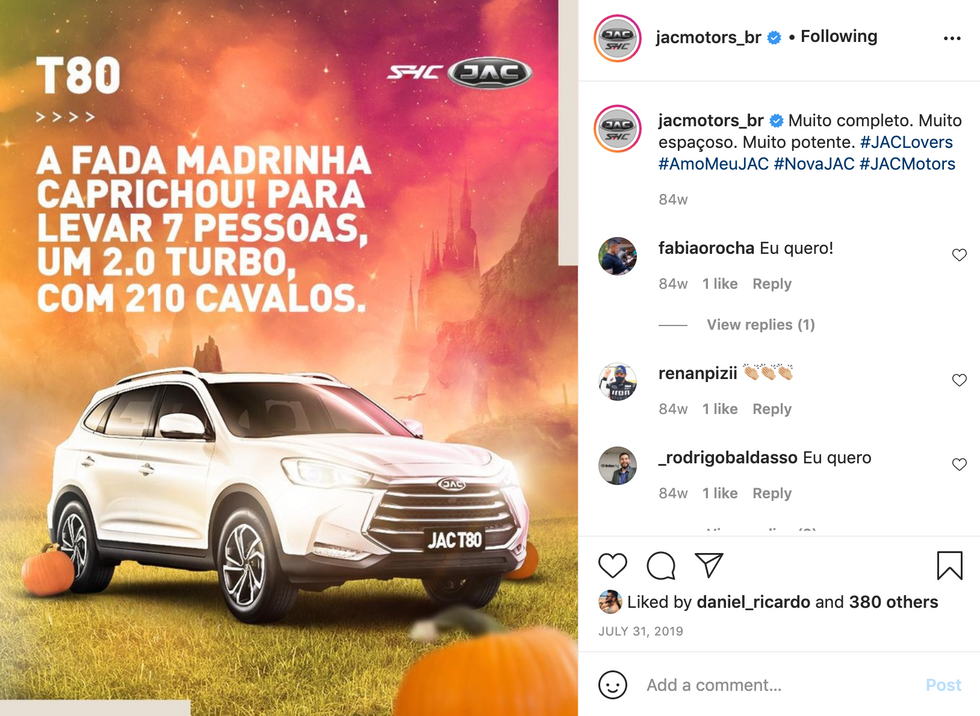Open the #NovaJAC hashtag
Viewport: 980px width, 716px height.
(x=814, y=164)
